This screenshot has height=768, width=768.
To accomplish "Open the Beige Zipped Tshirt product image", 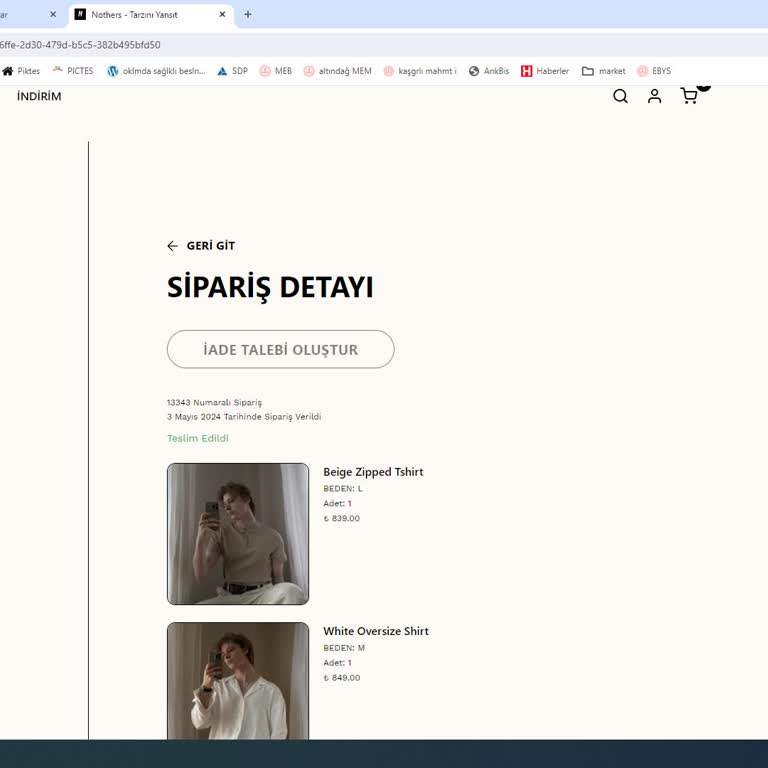I will click(x=238, y=534).
